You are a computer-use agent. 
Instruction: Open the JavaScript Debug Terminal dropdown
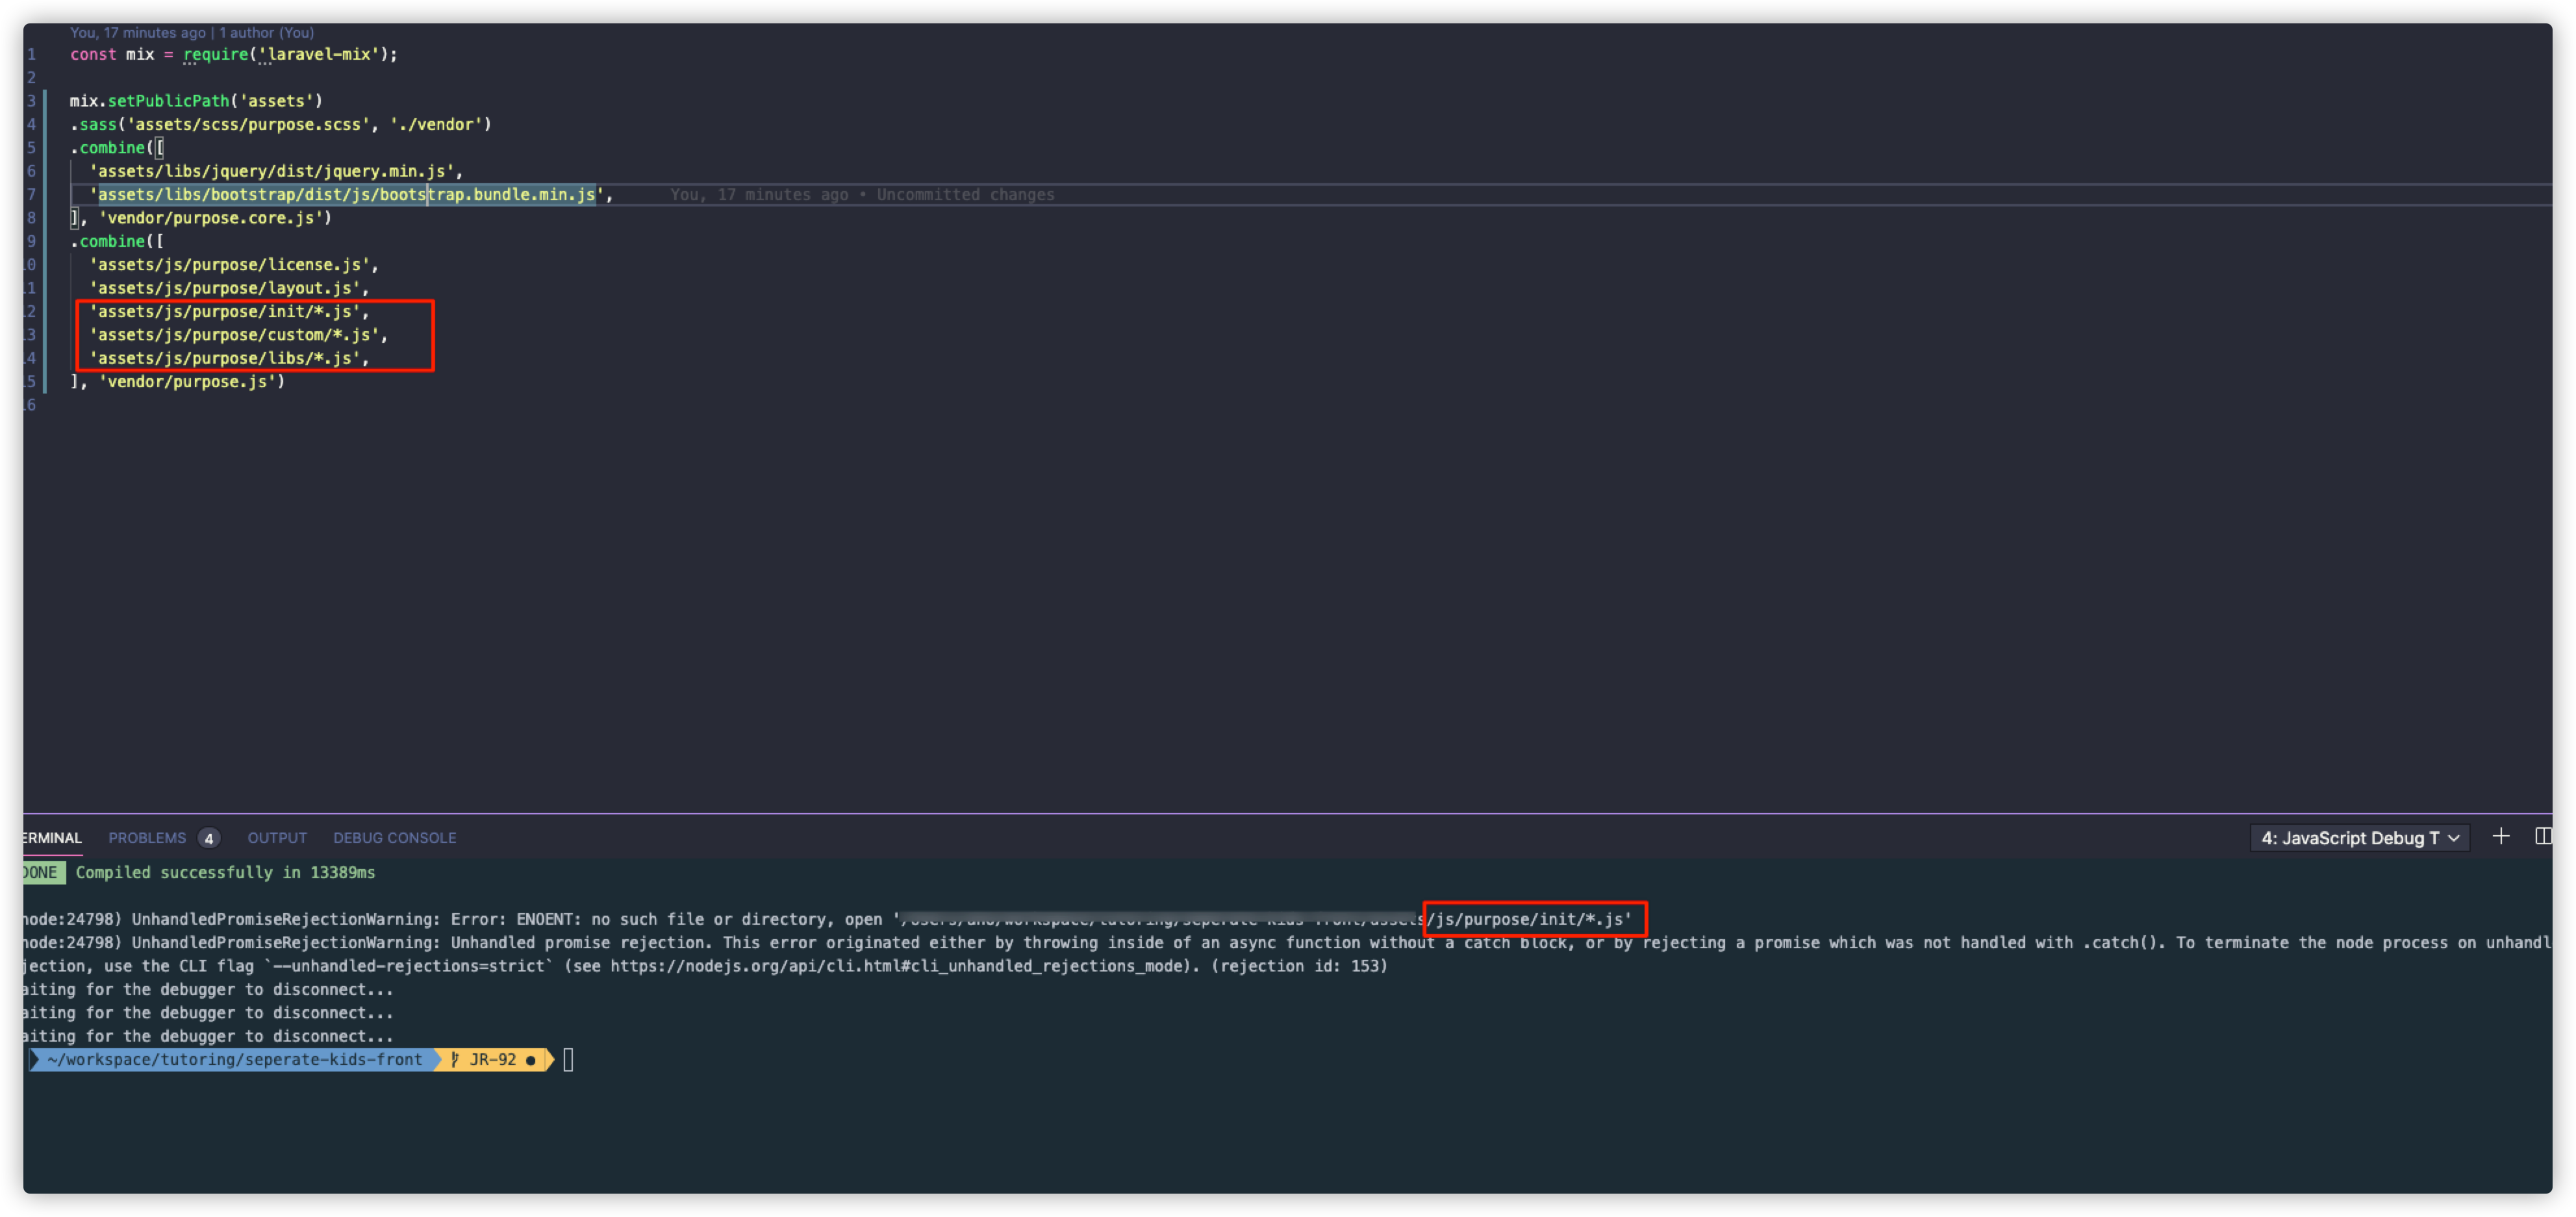2359,838
